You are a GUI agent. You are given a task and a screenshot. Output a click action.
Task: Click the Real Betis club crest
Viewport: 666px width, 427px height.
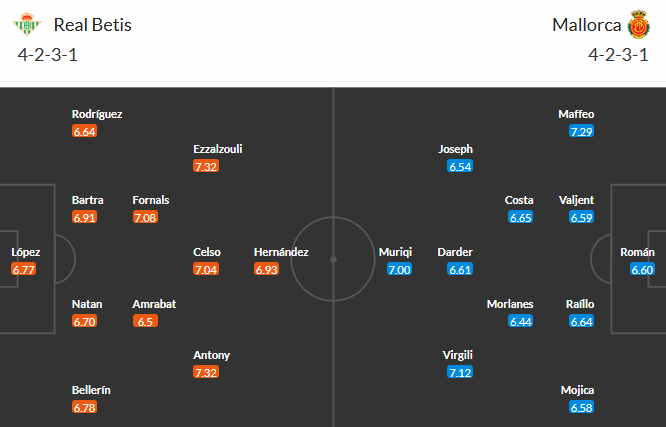pos(30,24)
